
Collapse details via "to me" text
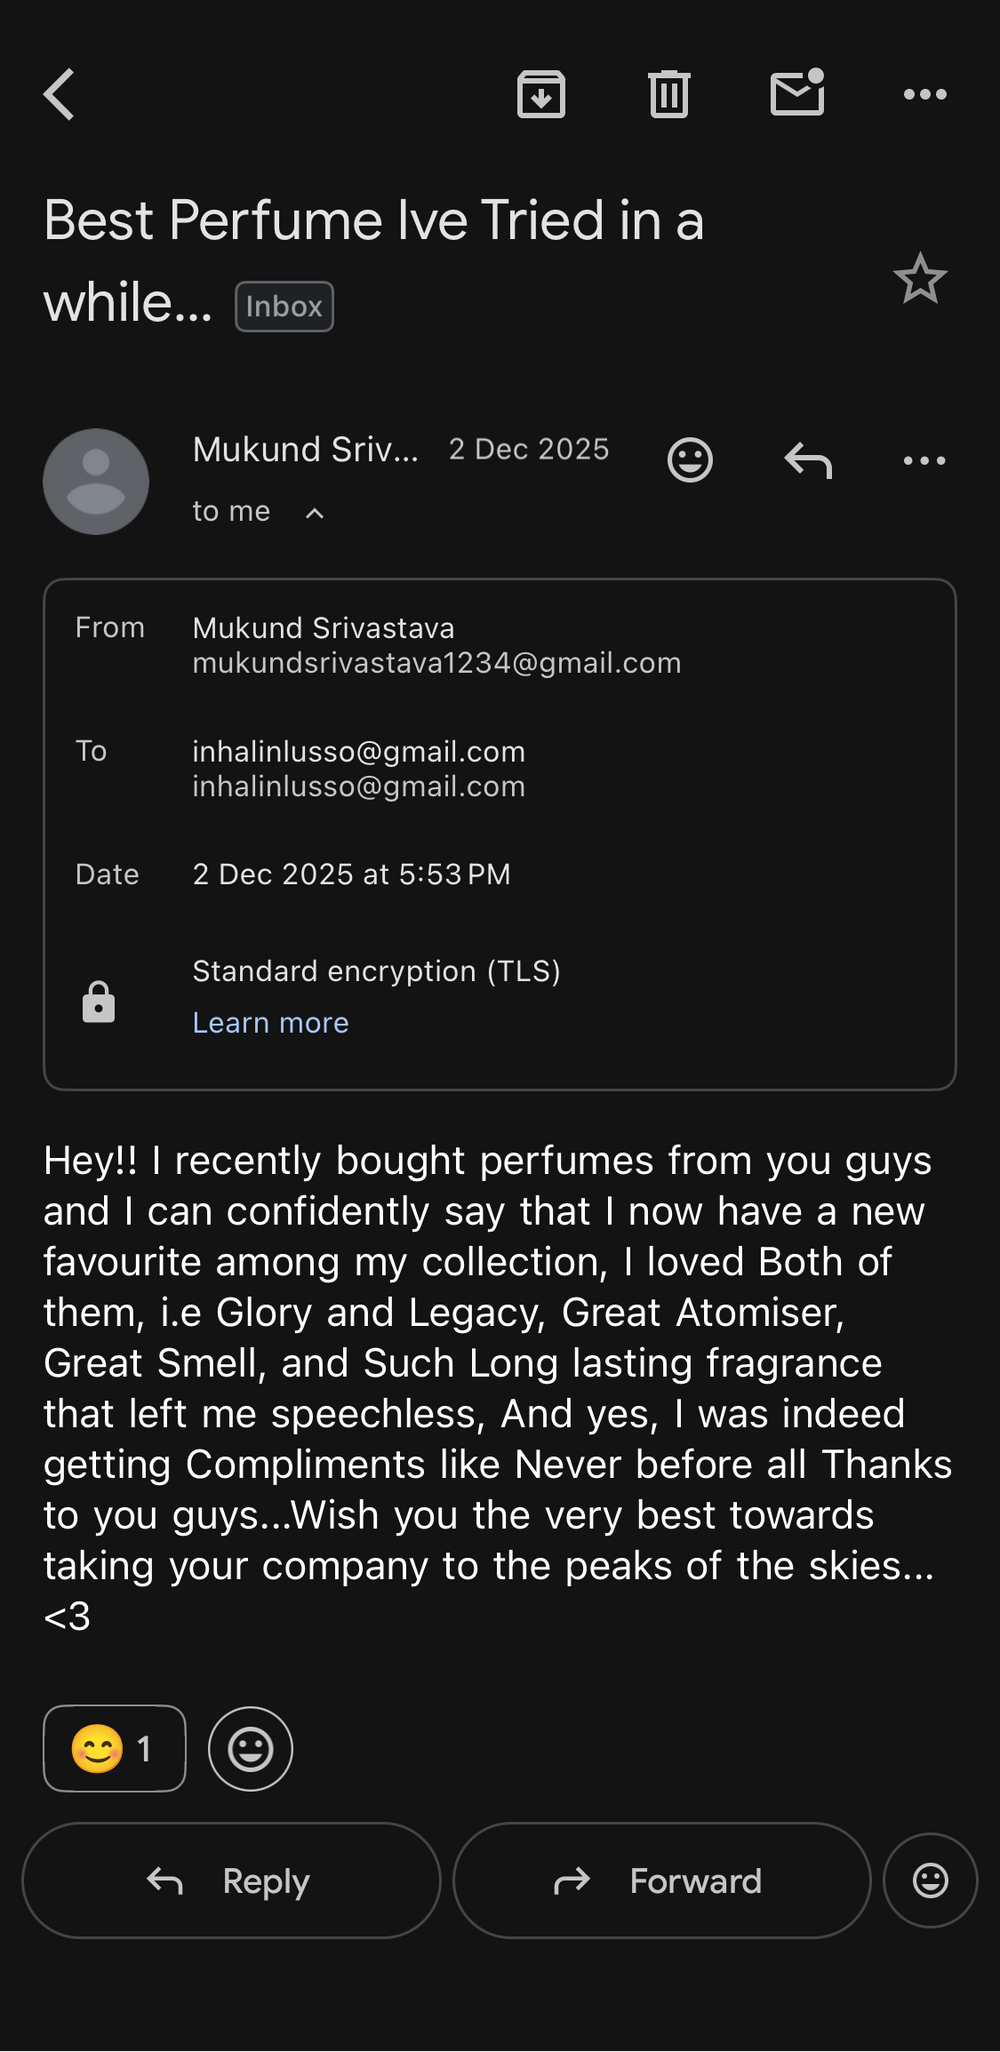(x=231, y=512)
